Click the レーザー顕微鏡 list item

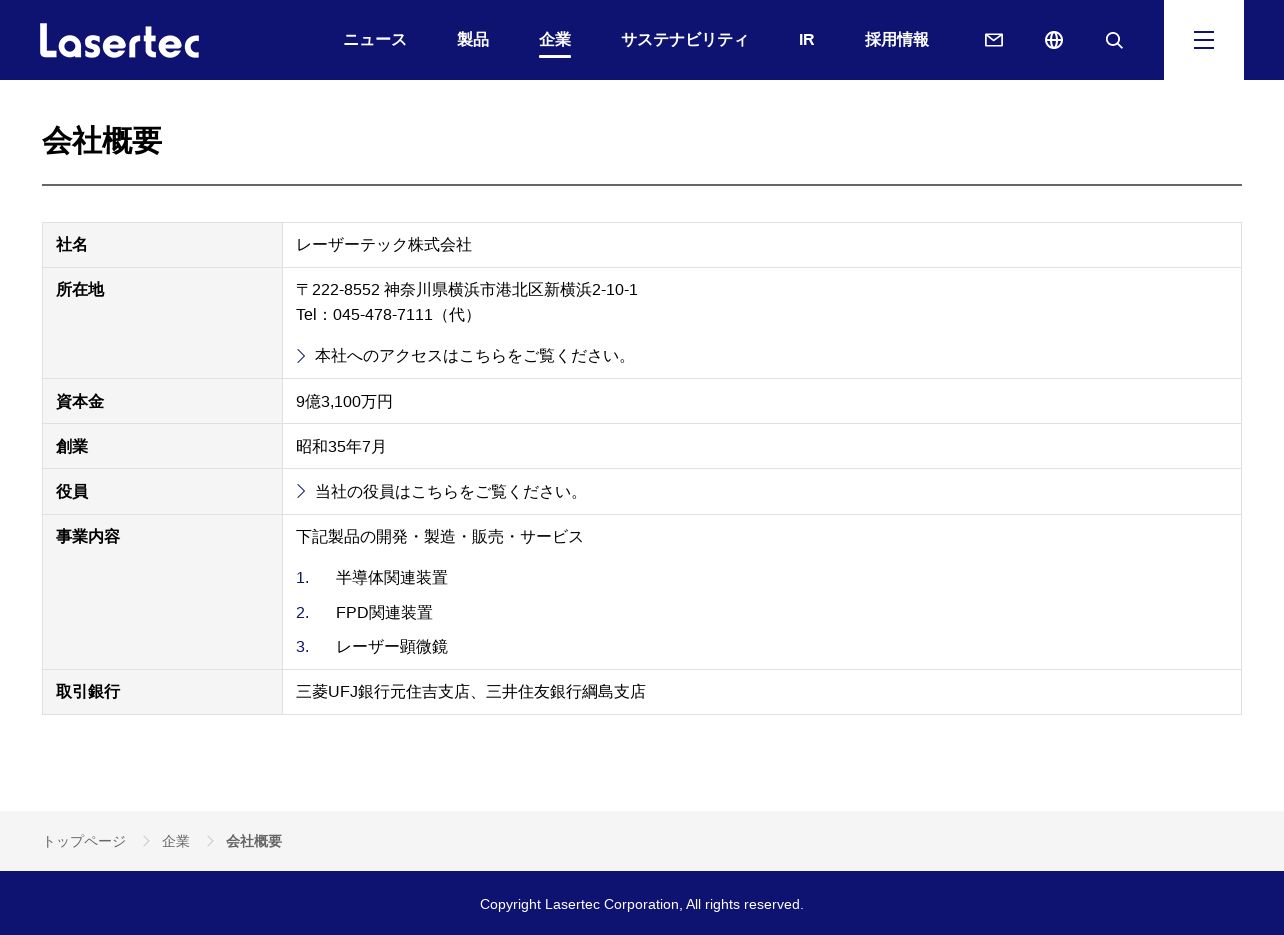[x=392, y=647]
